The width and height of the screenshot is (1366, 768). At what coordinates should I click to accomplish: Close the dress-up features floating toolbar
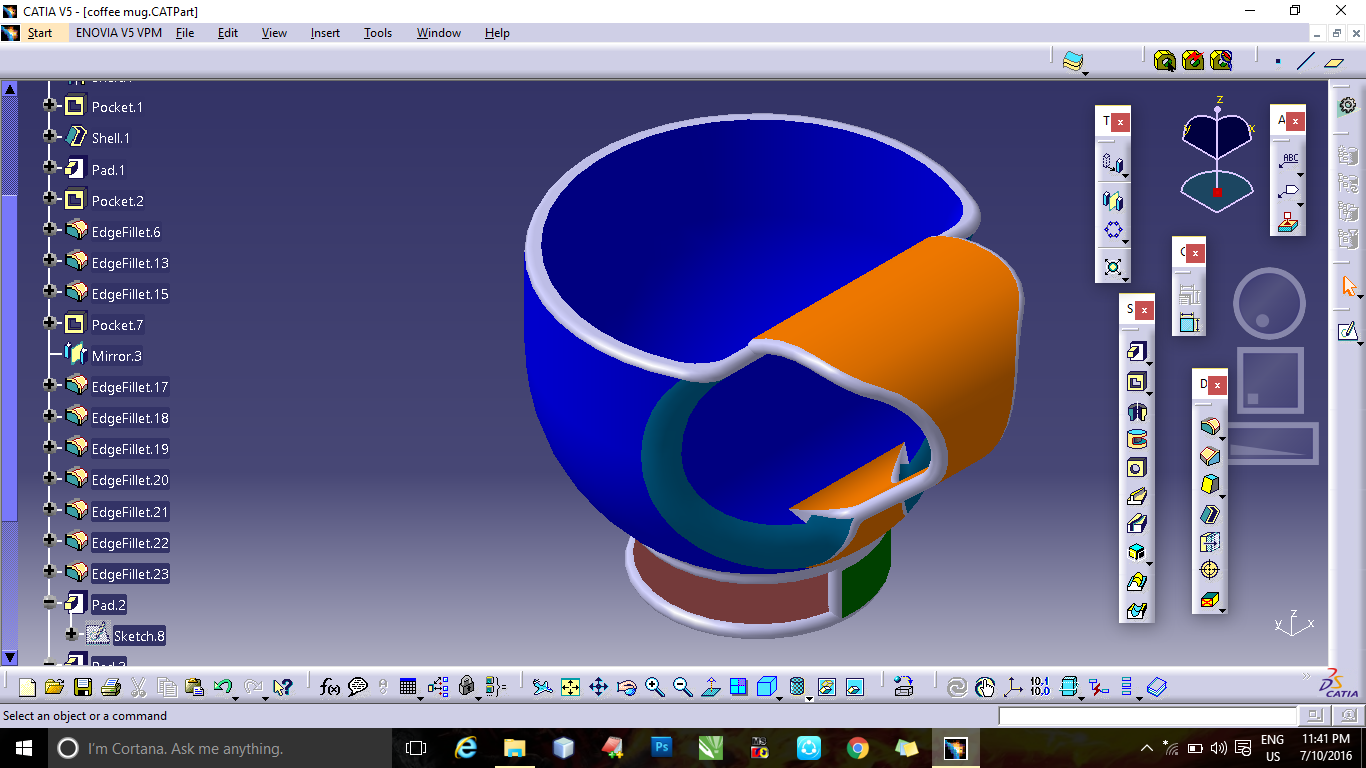click(x=1218, y=385)
